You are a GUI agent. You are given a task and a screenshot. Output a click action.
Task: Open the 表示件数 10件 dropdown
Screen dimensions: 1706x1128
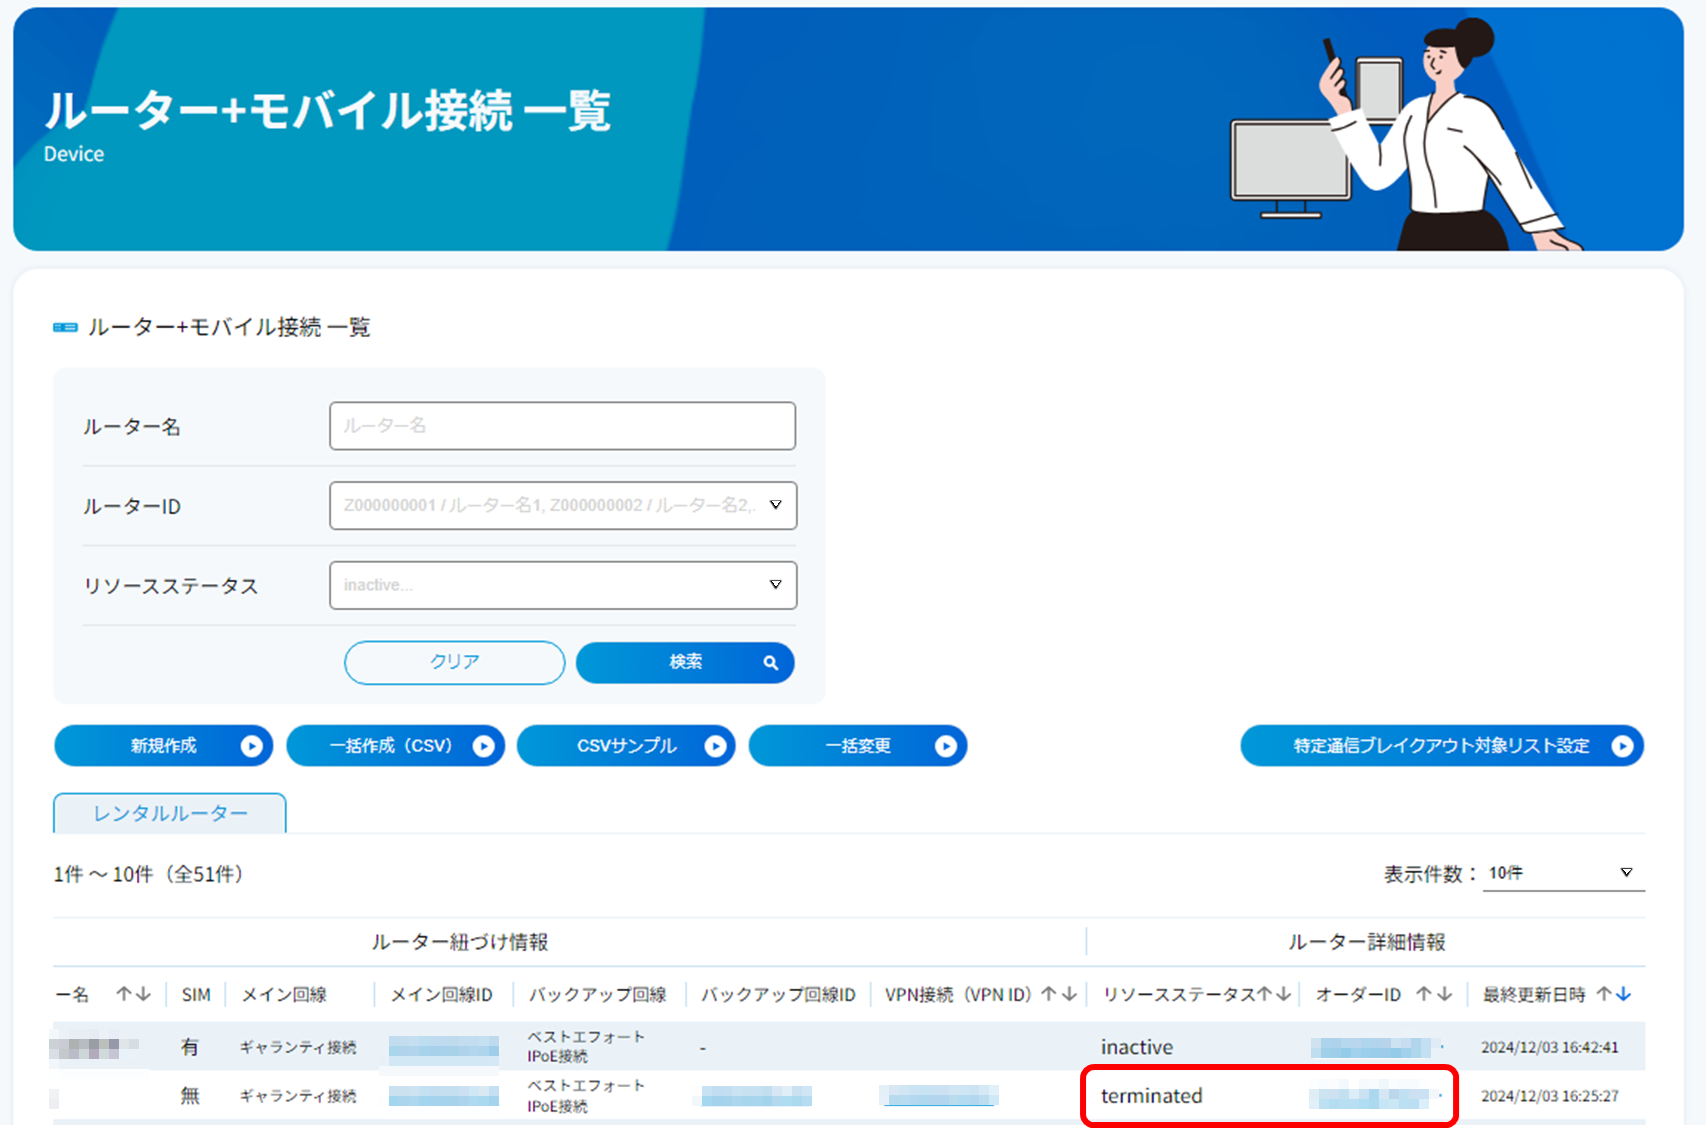(x=1565, y=873)
